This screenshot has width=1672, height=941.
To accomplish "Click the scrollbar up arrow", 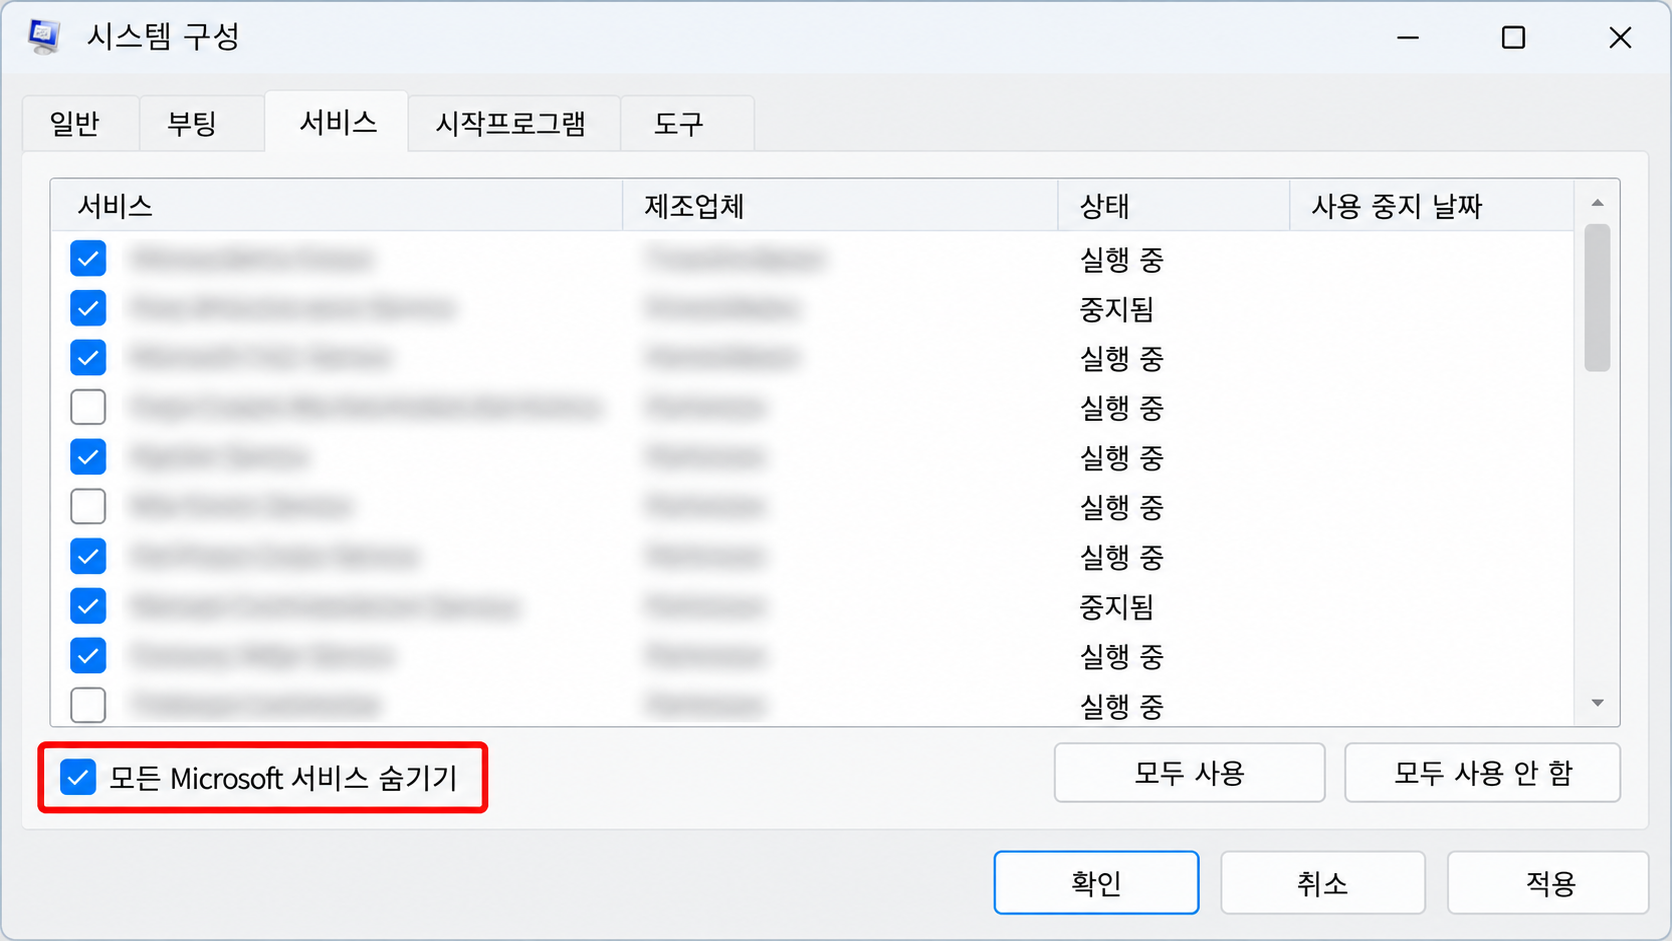I will click(1597, 203).
